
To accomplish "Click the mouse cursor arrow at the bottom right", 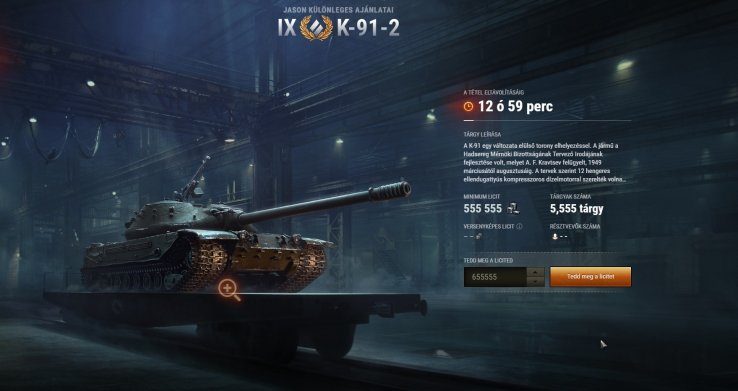I will 603,344.
